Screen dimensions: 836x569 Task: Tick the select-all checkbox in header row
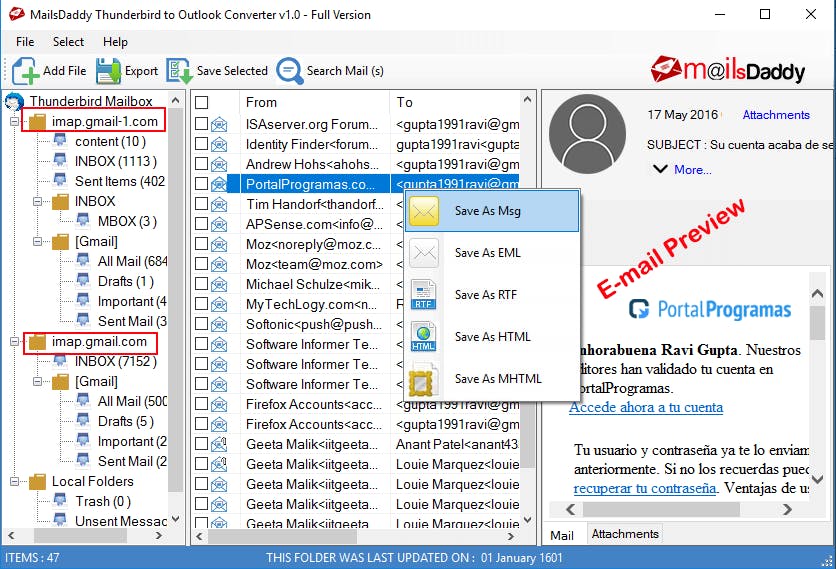202,102
